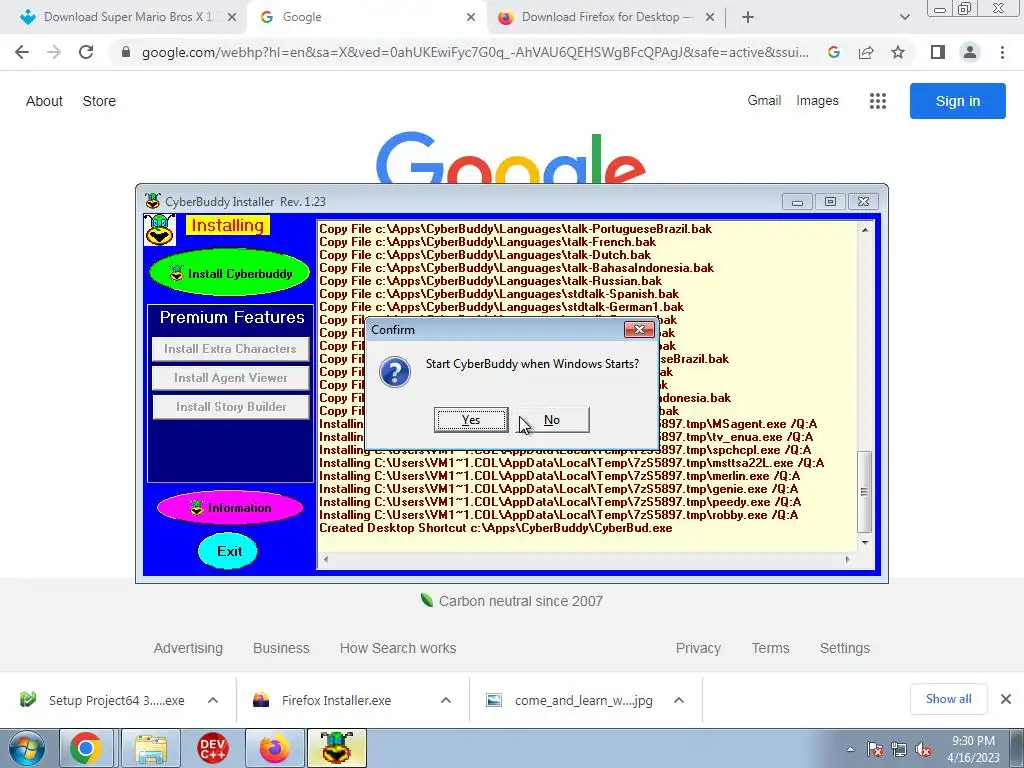Viewport: 1024px width, 768px height.
Task: Open Gmail link
Action: click(x=764, y=101)
